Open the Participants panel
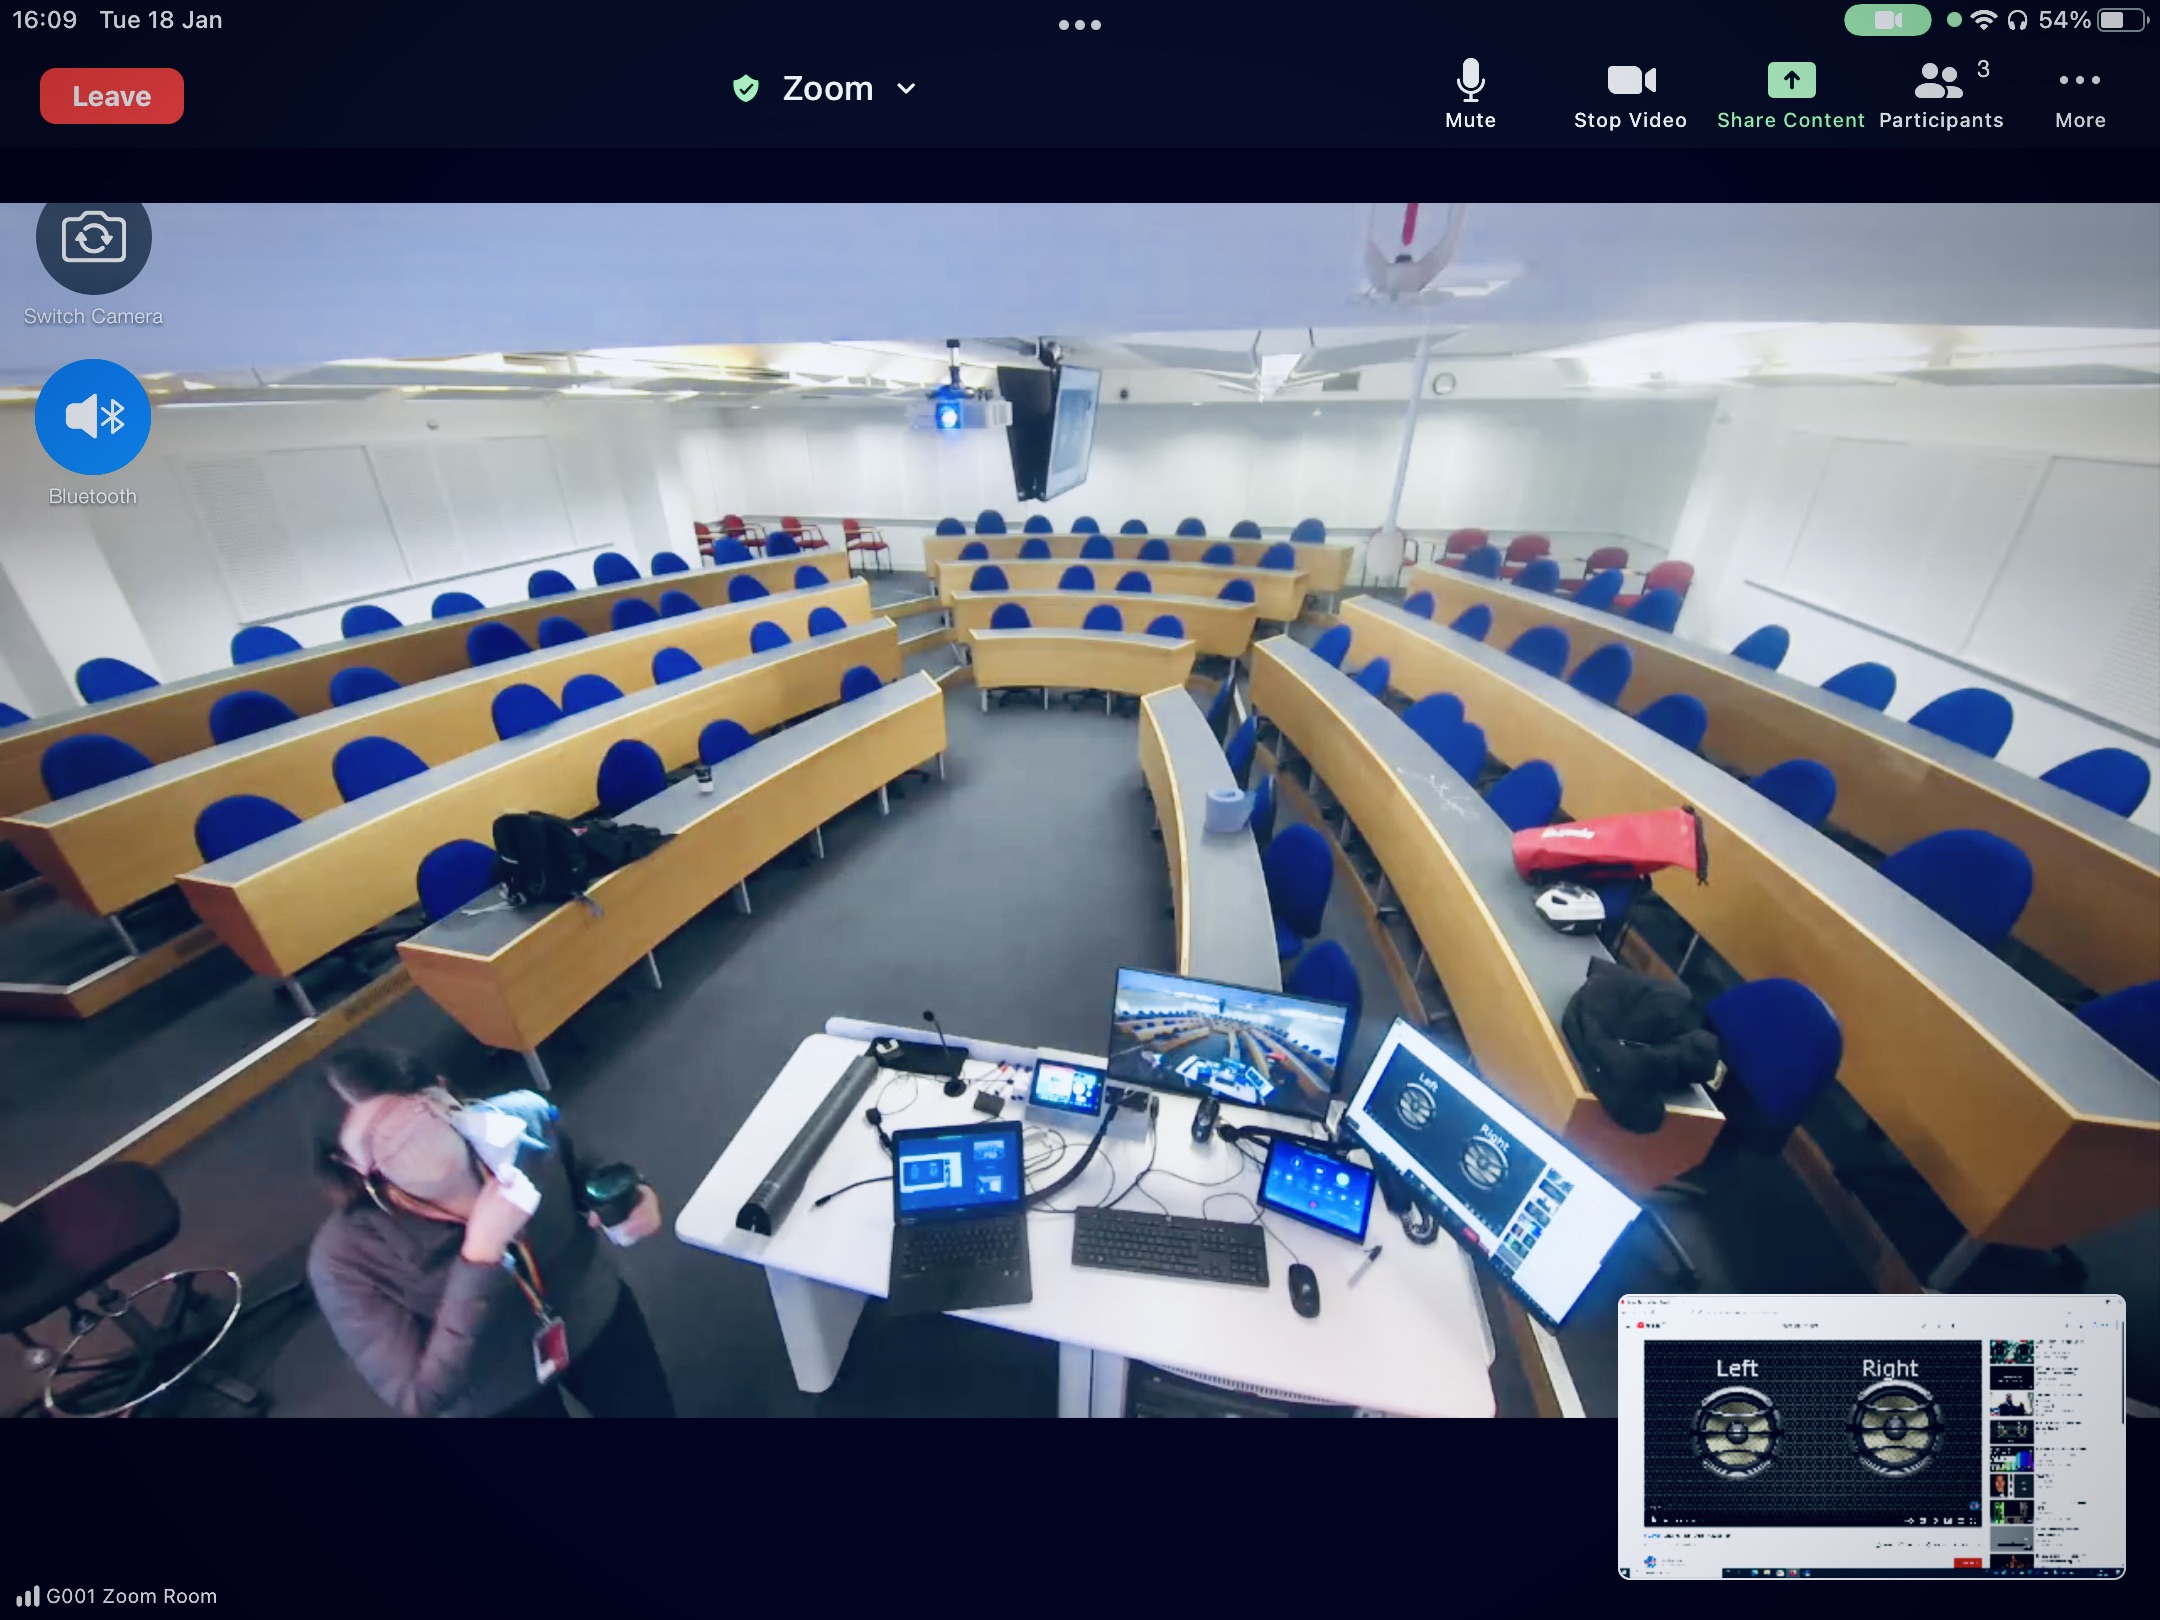The height and width of the screenshot is (1620, 2160). click(1940, 94)
